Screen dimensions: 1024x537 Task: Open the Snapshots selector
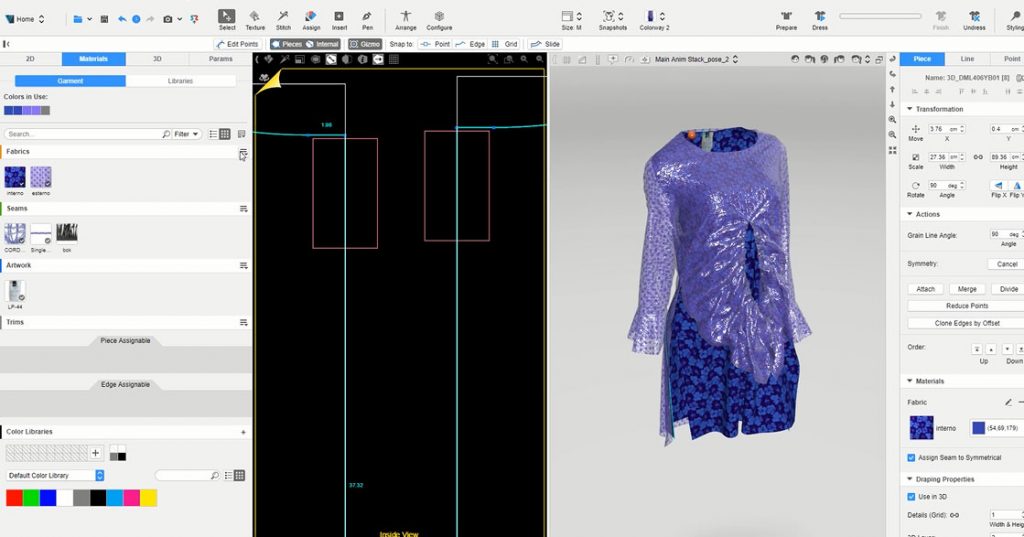click(613, 20)
